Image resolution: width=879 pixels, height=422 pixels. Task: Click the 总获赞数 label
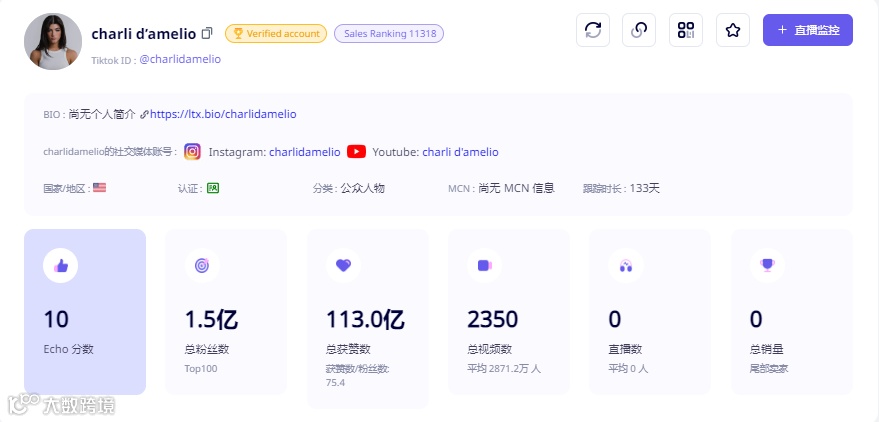tap(348, 349)
